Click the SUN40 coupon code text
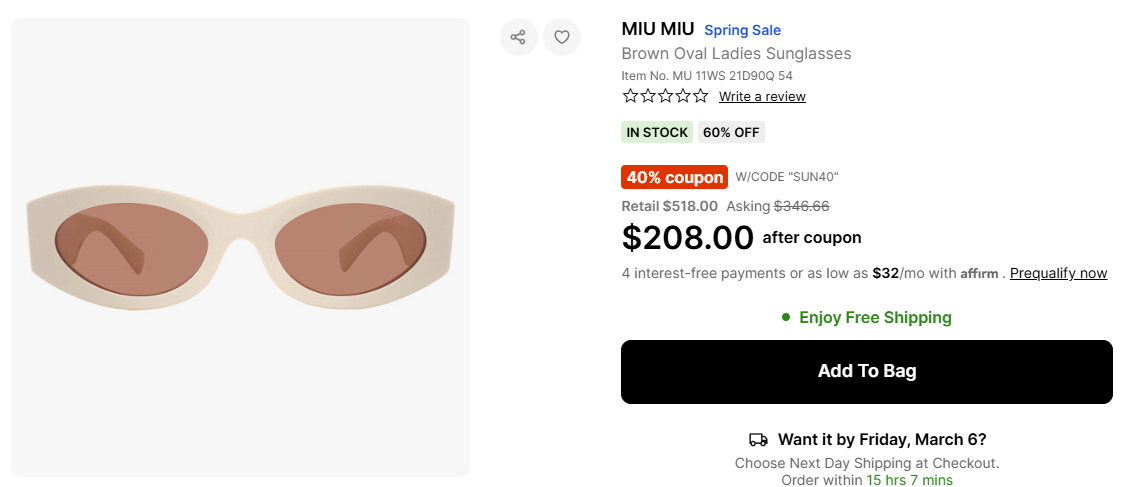Viewport: 1128px width, 487px height. pyautogui.click(x=786, y=177)
